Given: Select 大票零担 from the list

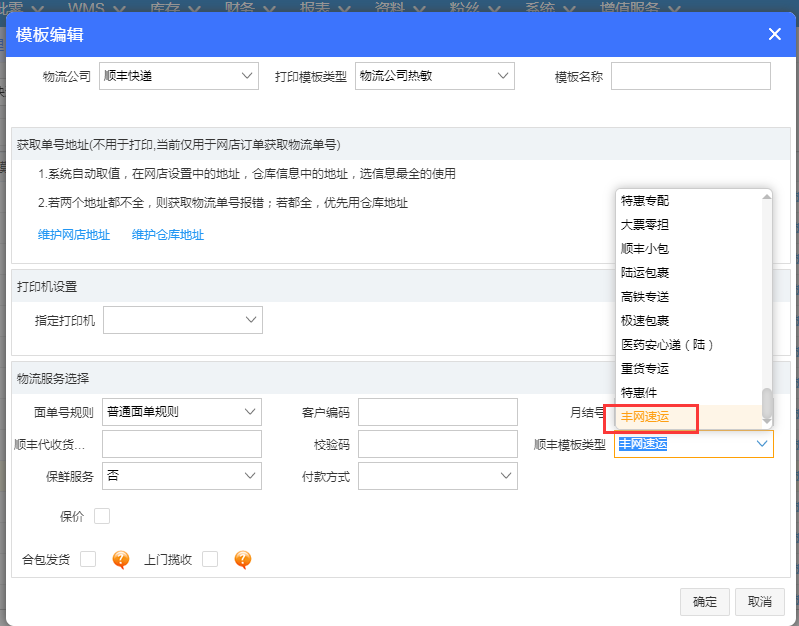Looking at the screenshot, I should point(689,225).
